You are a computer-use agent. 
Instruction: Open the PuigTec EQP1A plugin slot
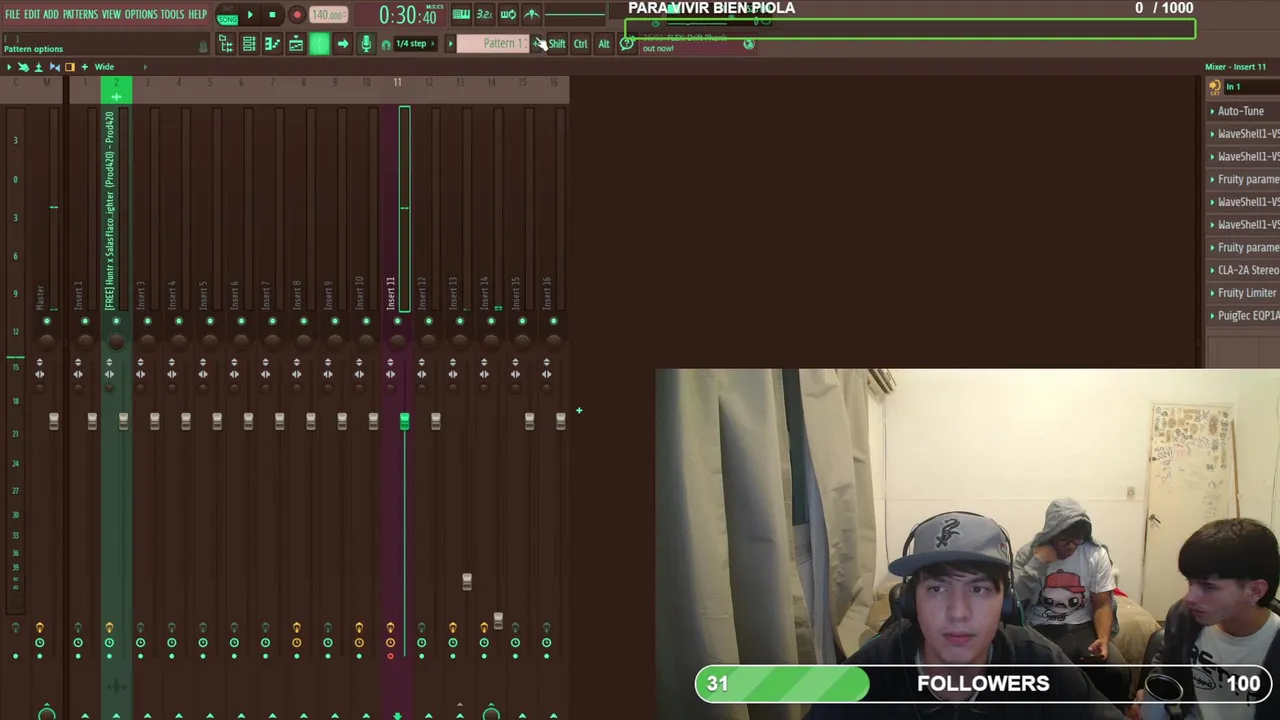point(1244,316)
